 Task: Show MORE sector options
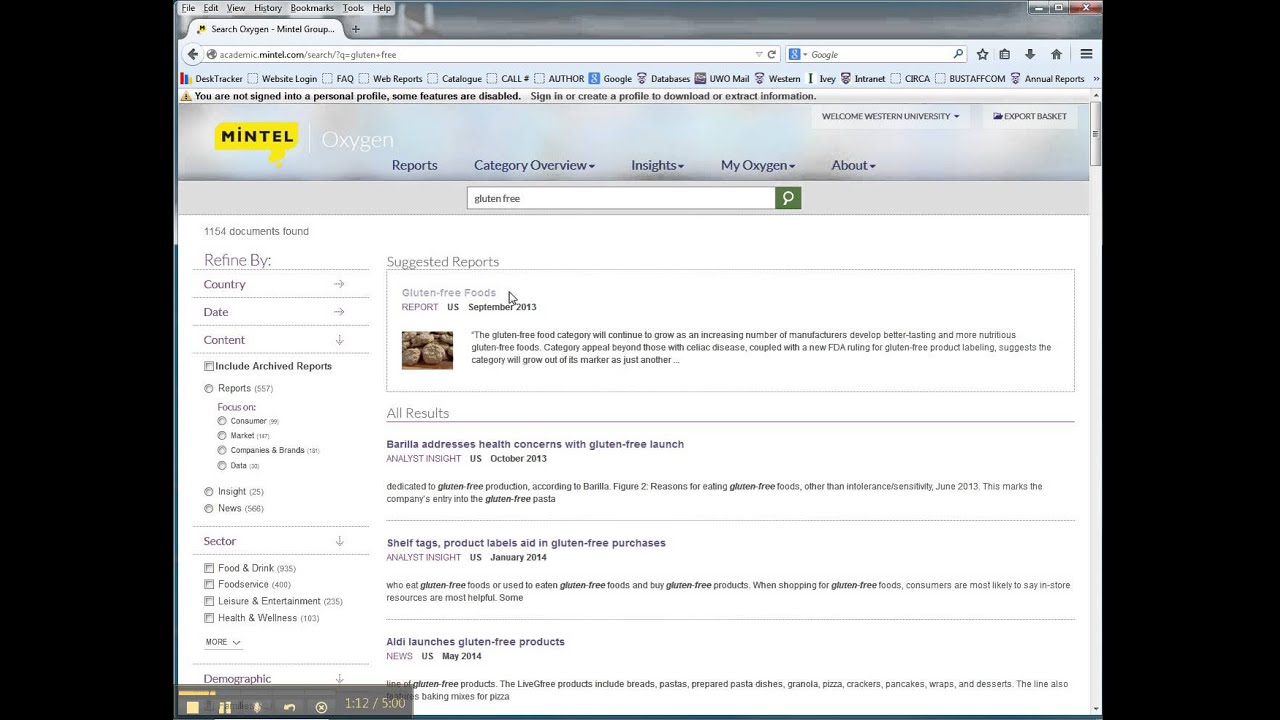click(x=223, y=642)
